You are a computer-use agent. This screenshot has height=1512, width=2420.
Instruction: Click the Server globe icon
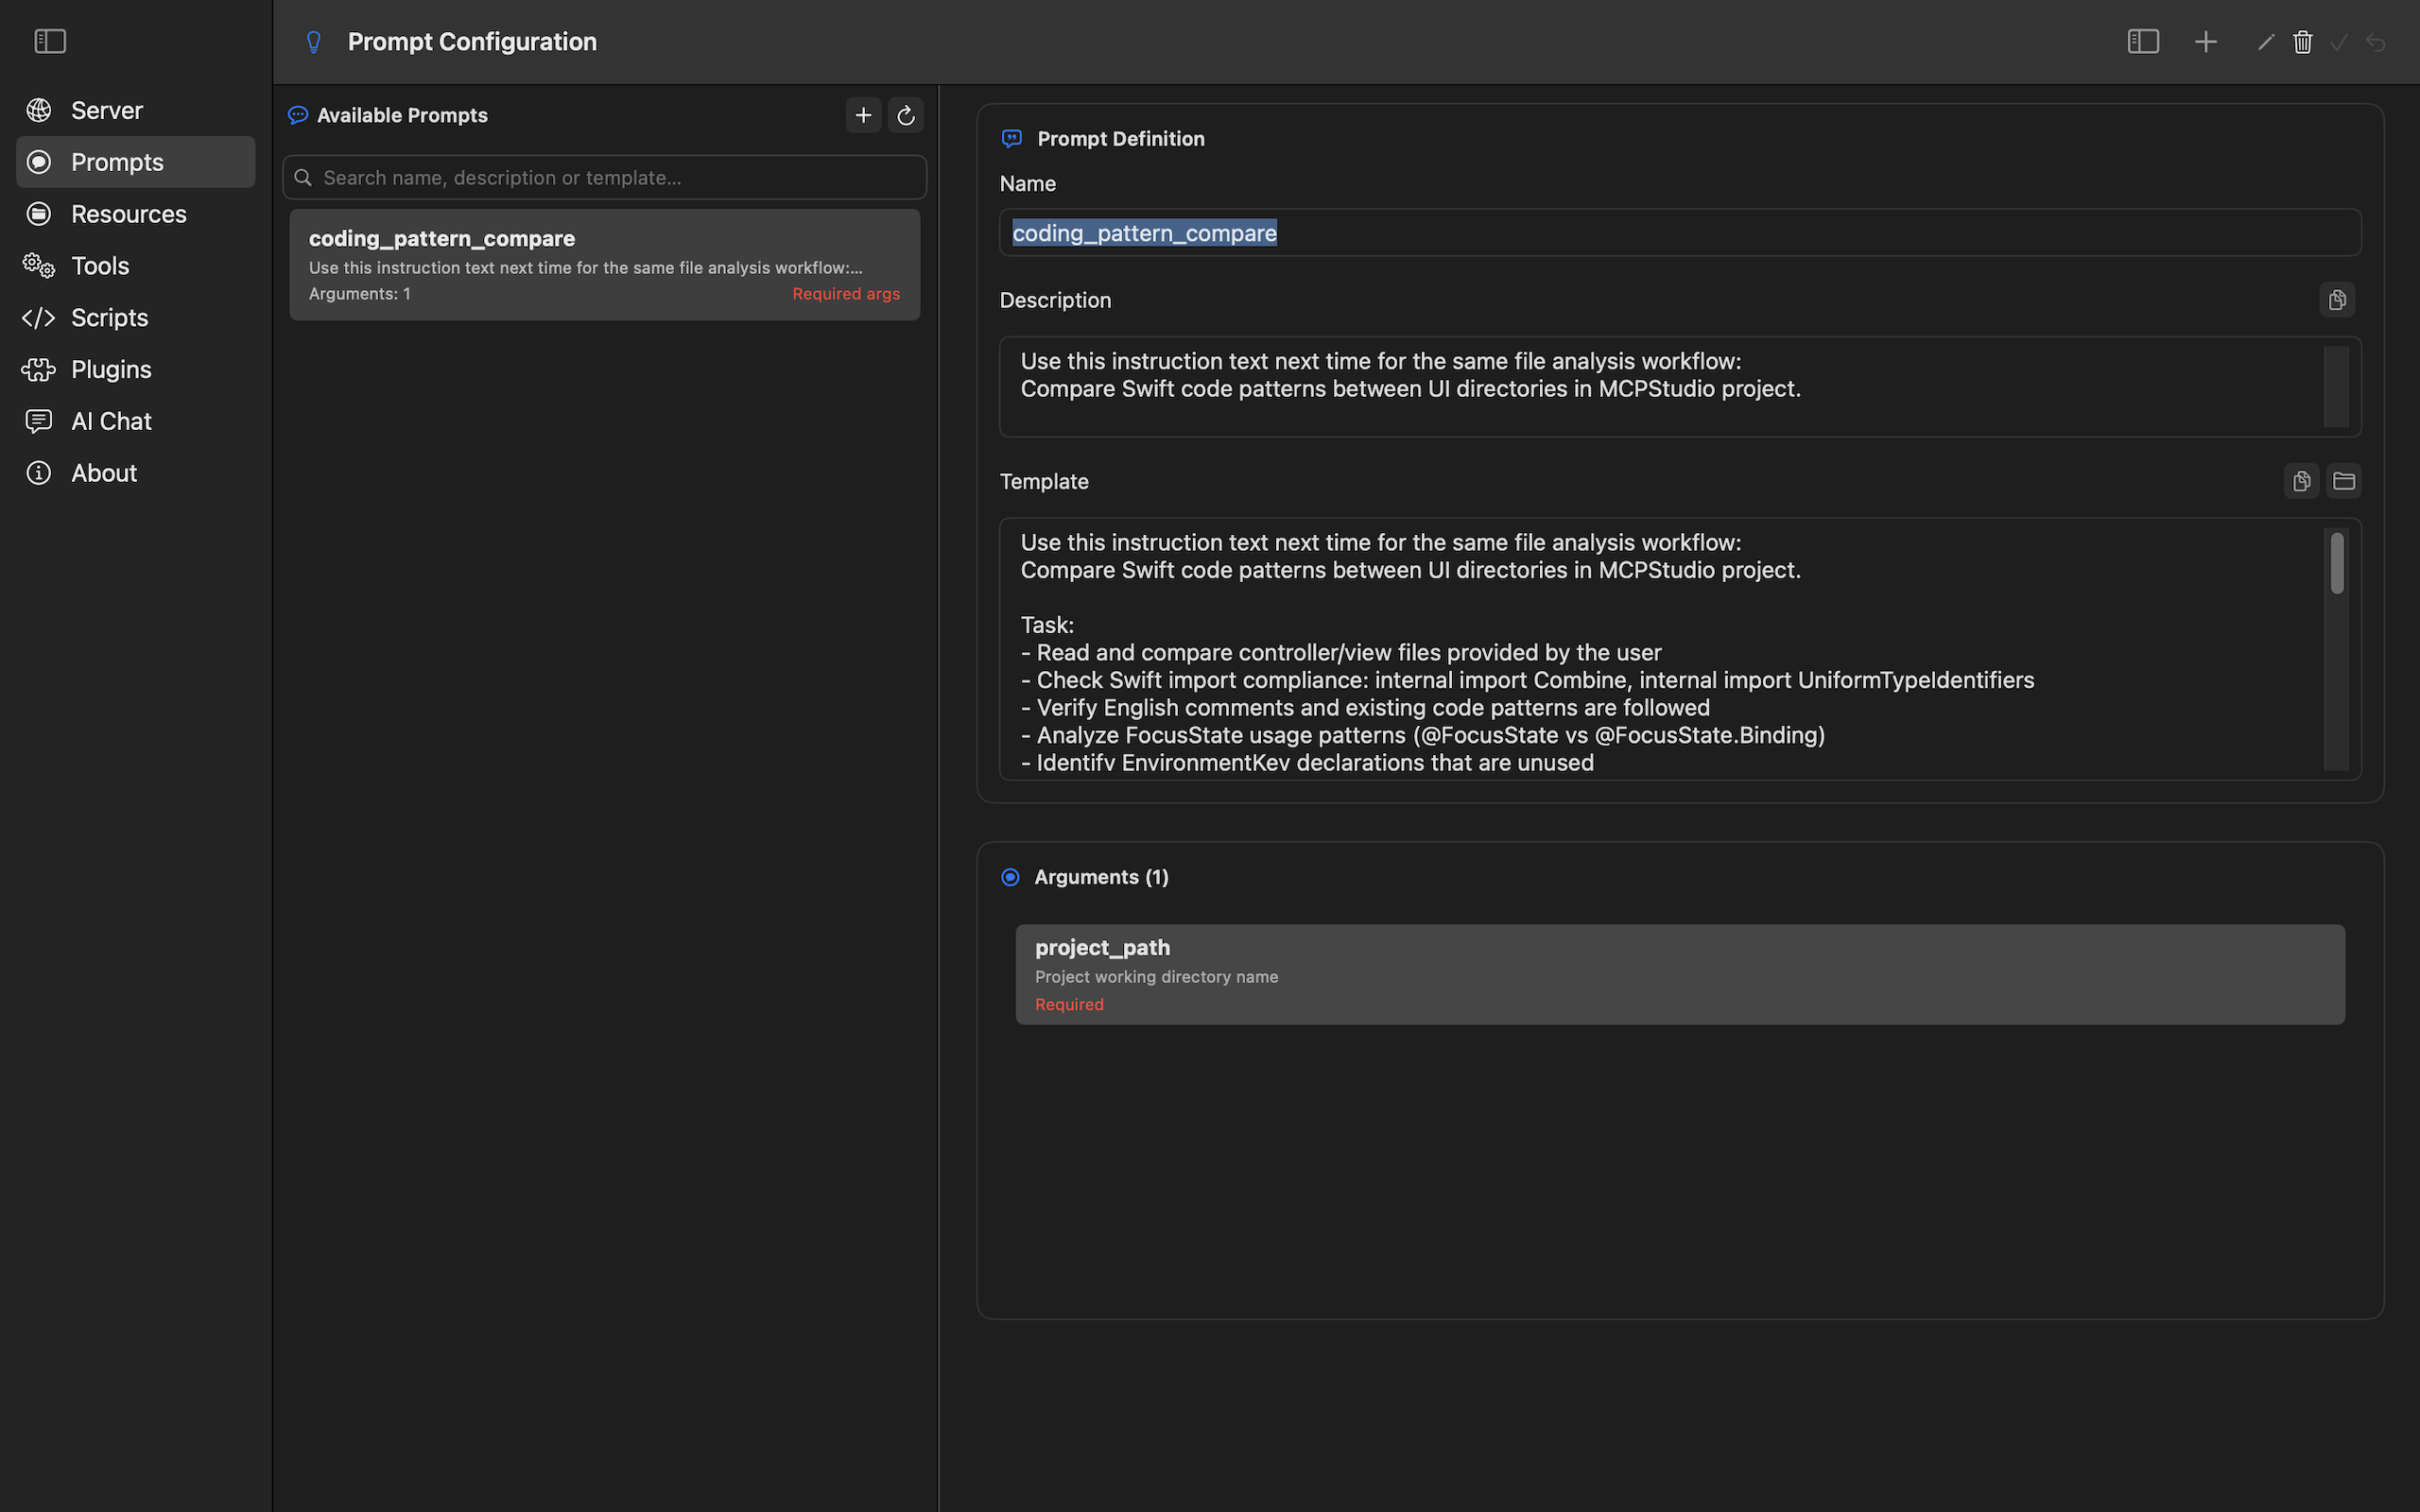click(x=39, y=110)
